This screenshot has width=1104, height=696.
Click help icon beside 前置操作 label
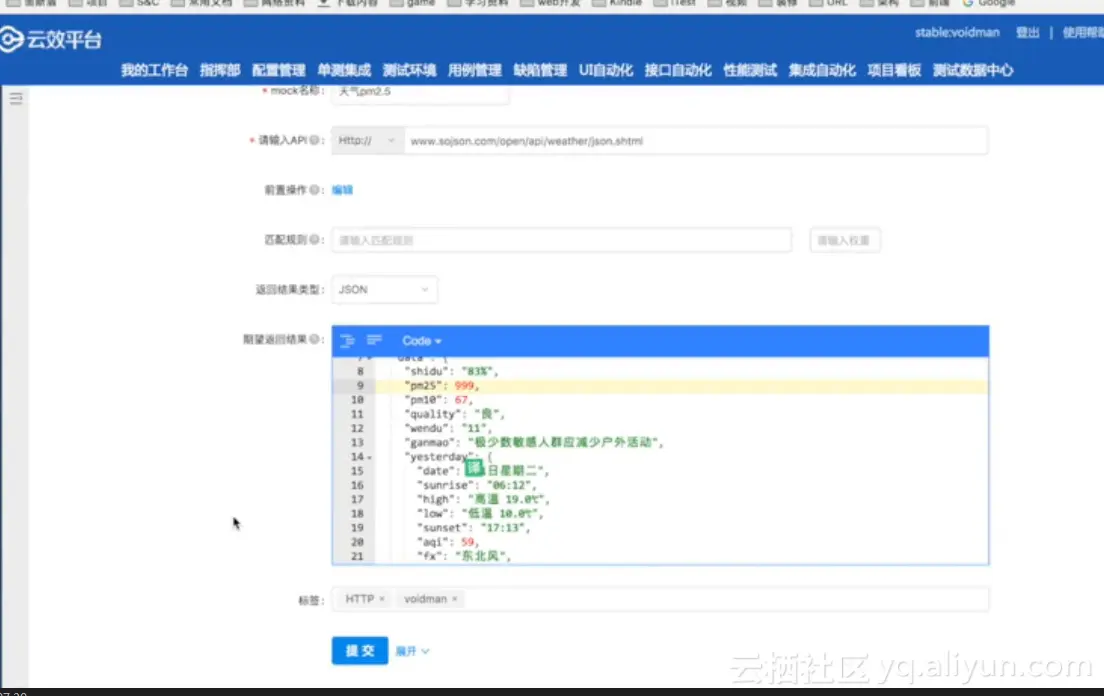(x=315, y=190)
